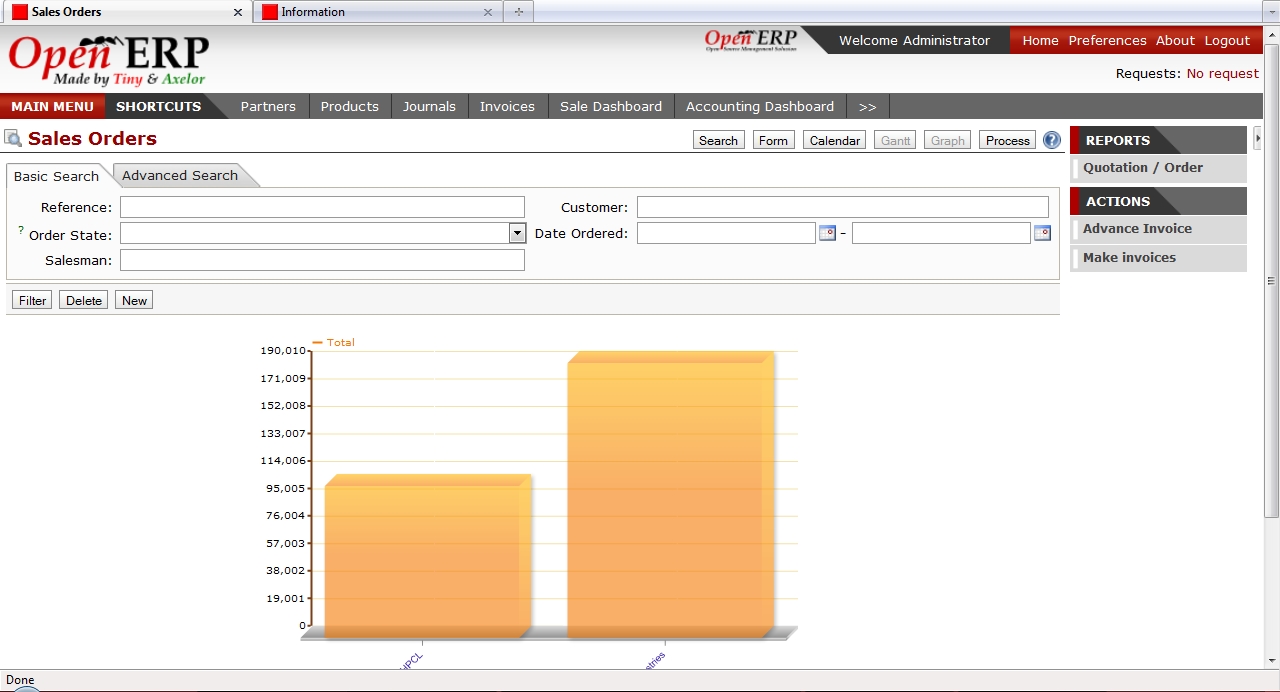Click the small OpenERP logo near Welcome Administrator
This screenshot has width=1280, height=692.
(x=749, y=40)
